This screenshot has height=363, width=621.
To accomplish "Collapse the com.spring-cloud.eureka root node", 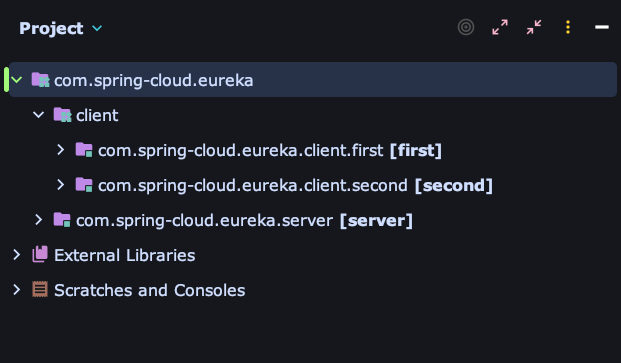I will [17, 80].
